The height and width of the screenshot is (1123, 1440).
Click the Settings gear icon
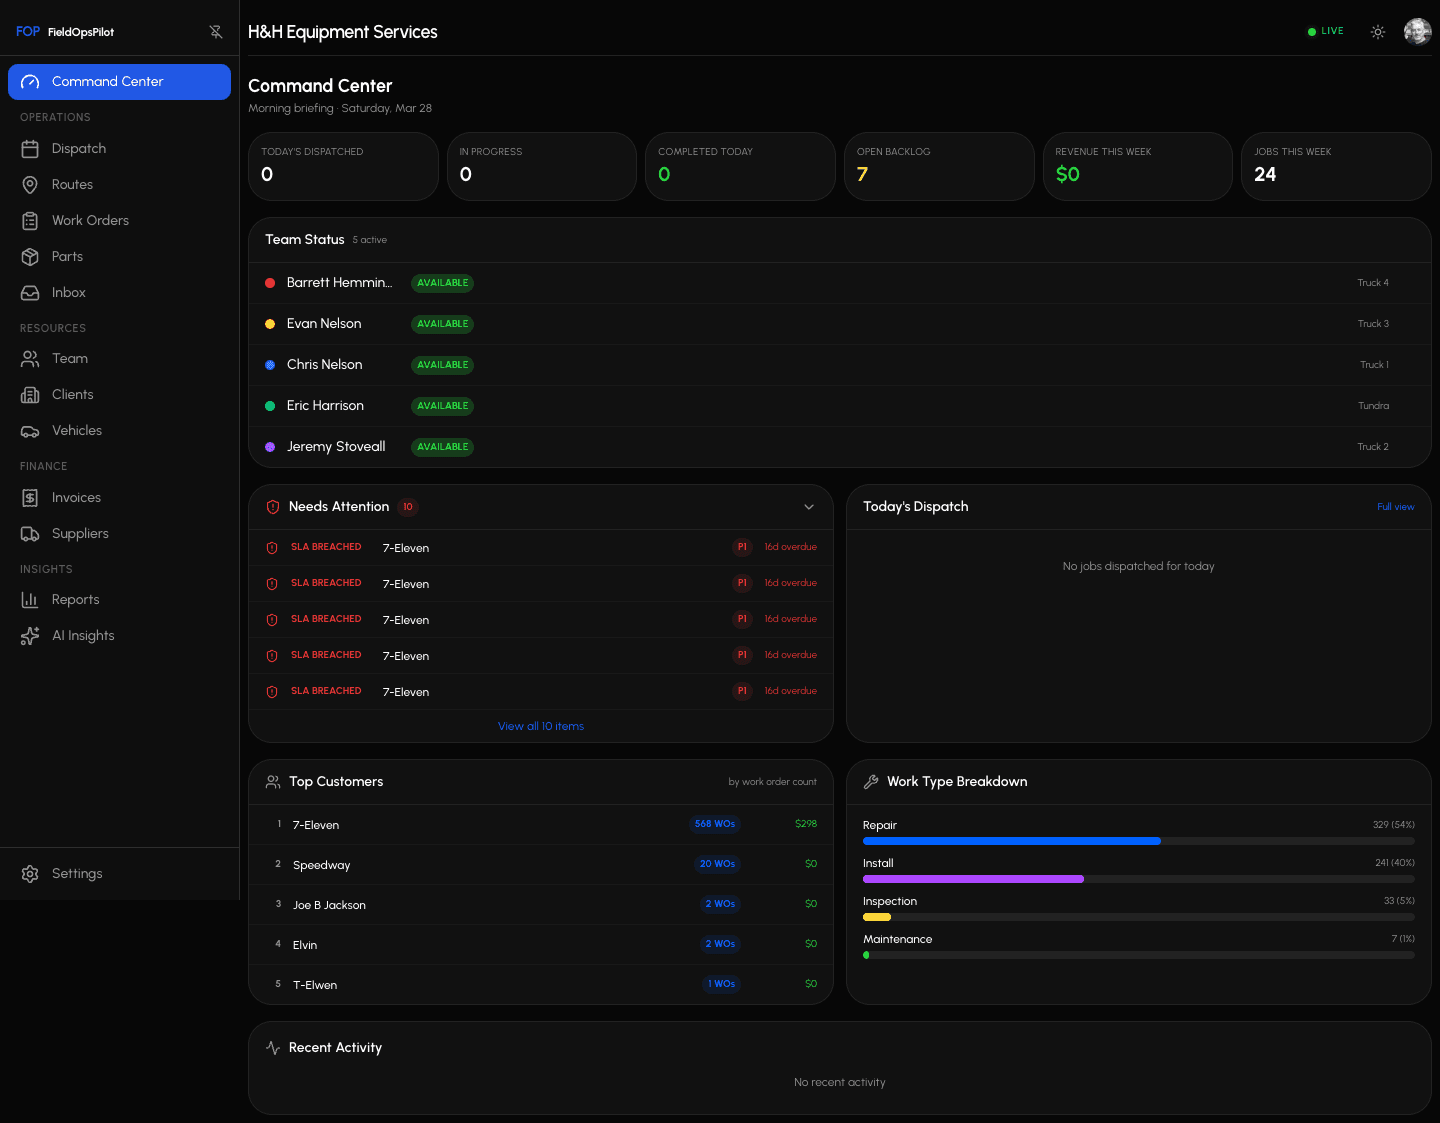click(x=30, y=874)
